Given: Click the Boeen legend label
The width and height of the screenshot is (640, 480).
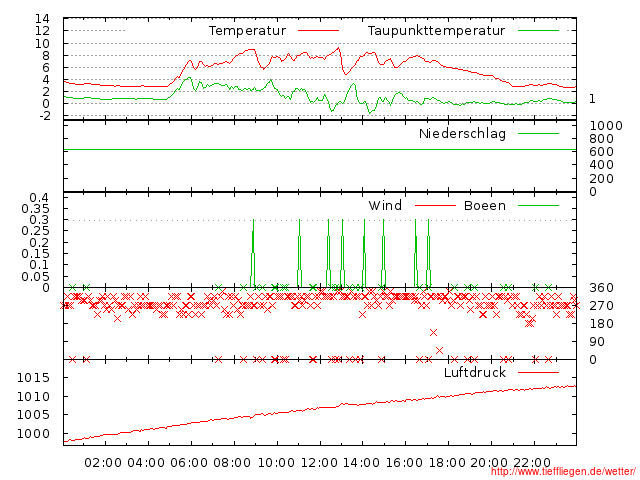Looking at the screenshot, I should pyautogui.click(x=485, y=206).
